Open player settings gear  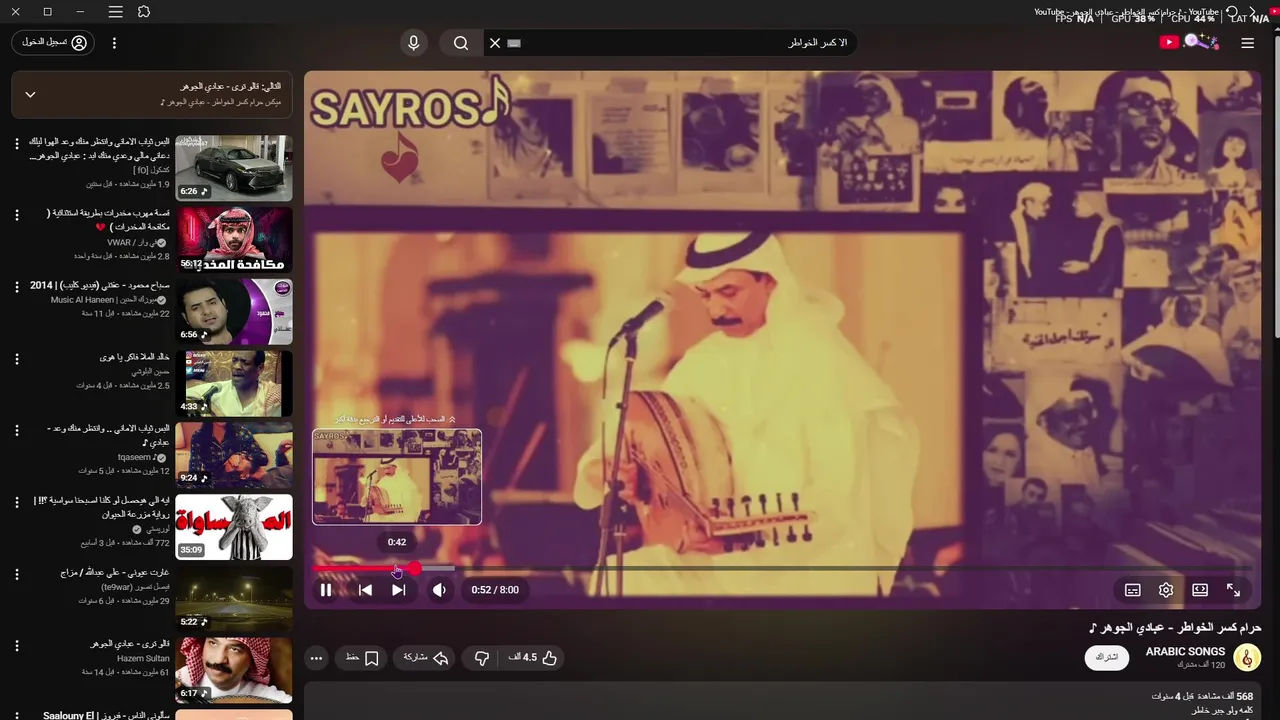[x=1166, y=590]
